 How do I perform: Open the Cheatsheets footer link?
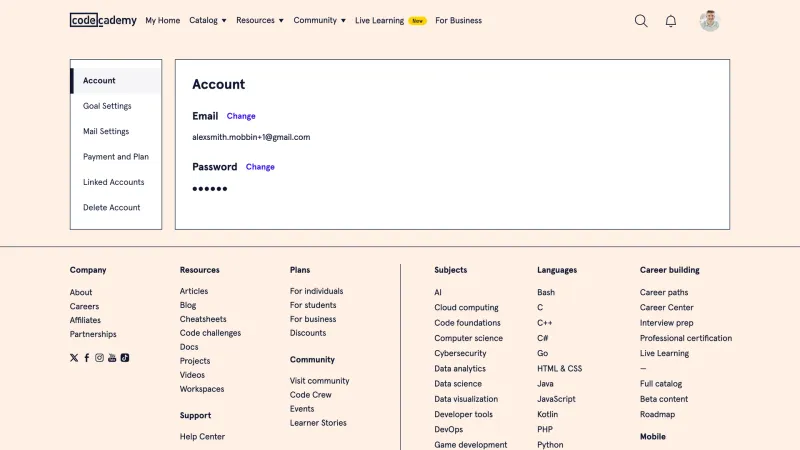(203, 319)
